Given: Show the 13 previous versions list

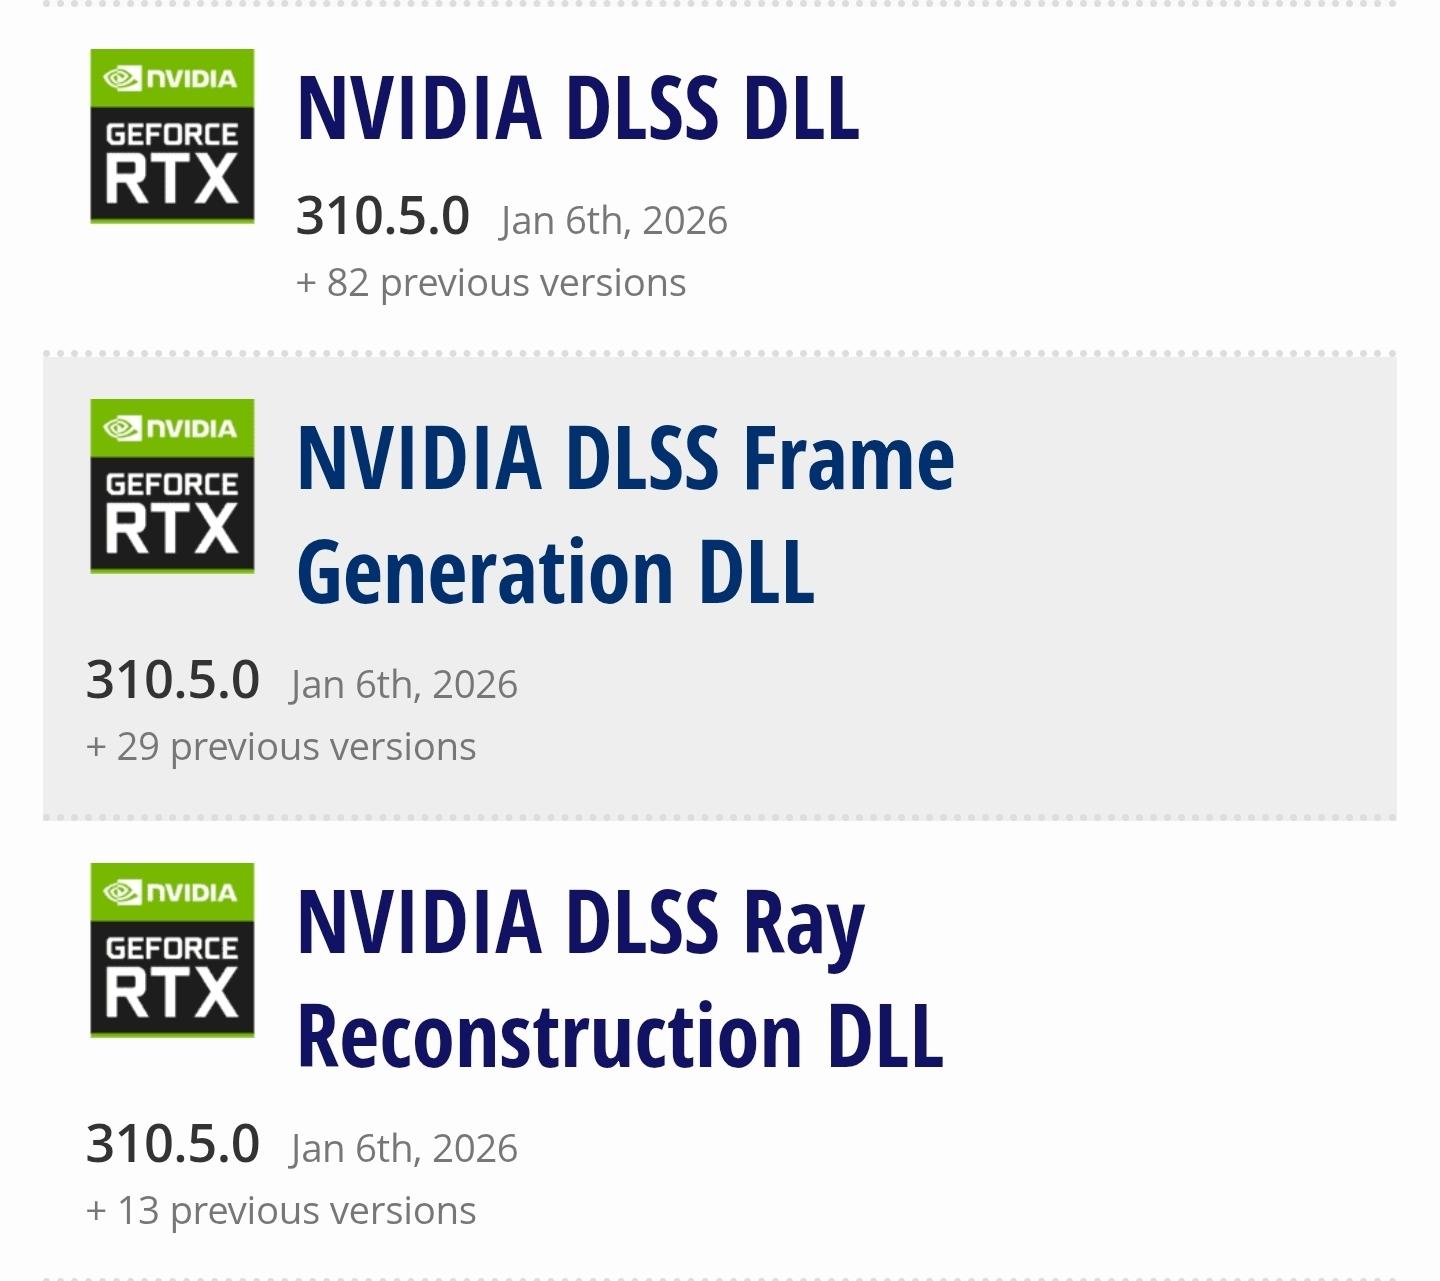Looking at the screenshot, I should (x=281, y=1211).
